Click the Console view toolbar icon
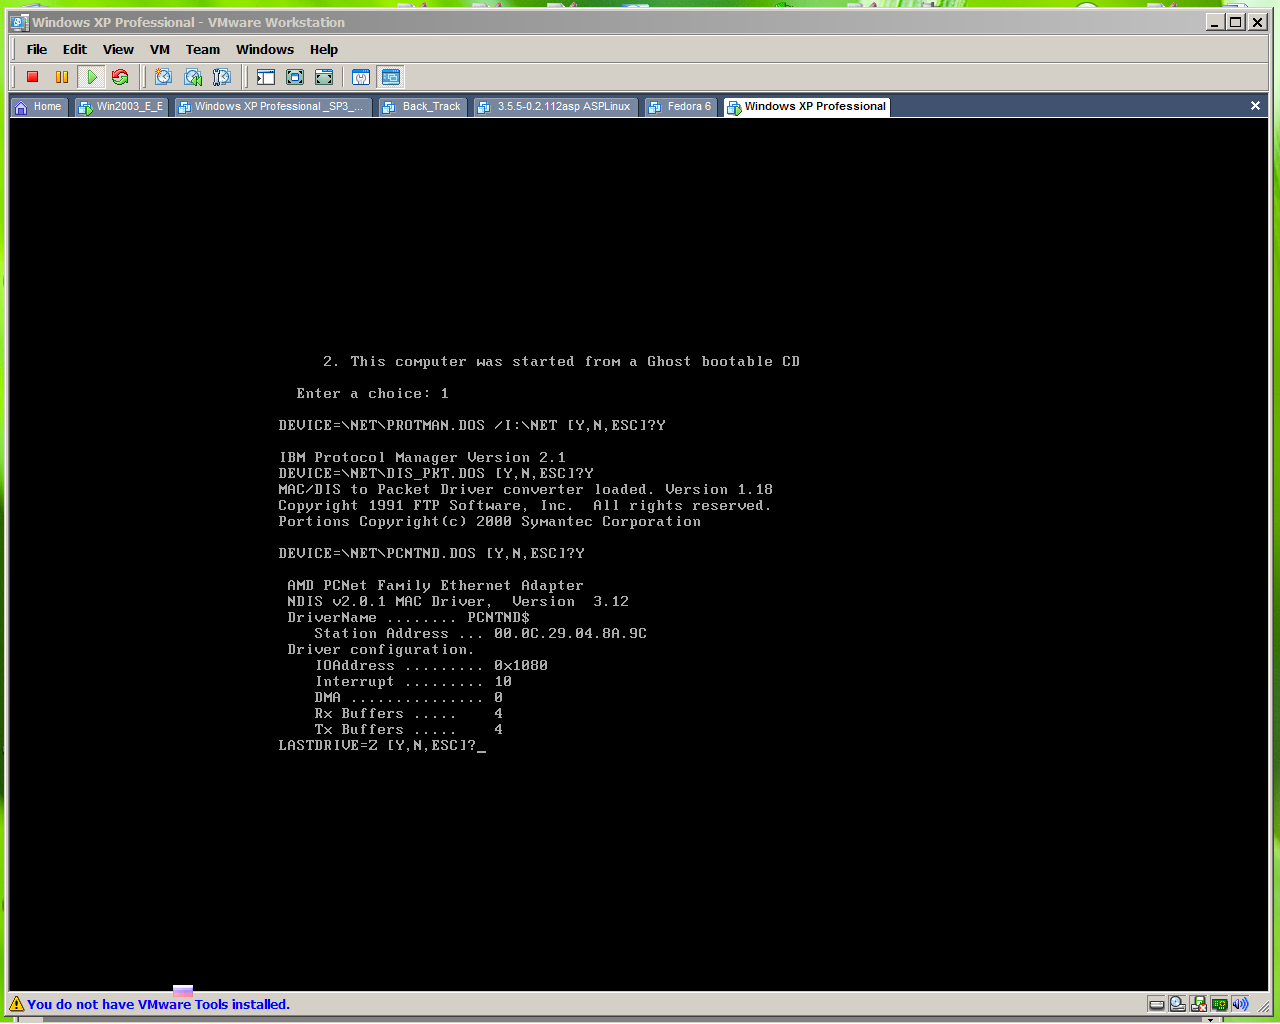1280x1024 pixels. pos(391,77)
